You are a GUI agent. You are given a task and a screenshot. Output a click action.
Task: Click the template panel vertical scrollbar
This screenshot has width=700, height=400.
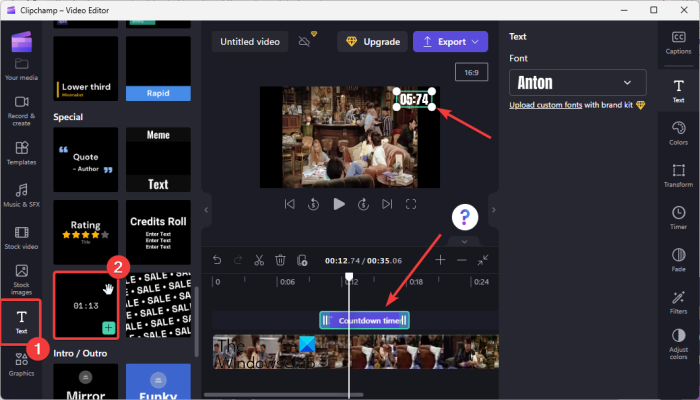(x=196, y=321)
